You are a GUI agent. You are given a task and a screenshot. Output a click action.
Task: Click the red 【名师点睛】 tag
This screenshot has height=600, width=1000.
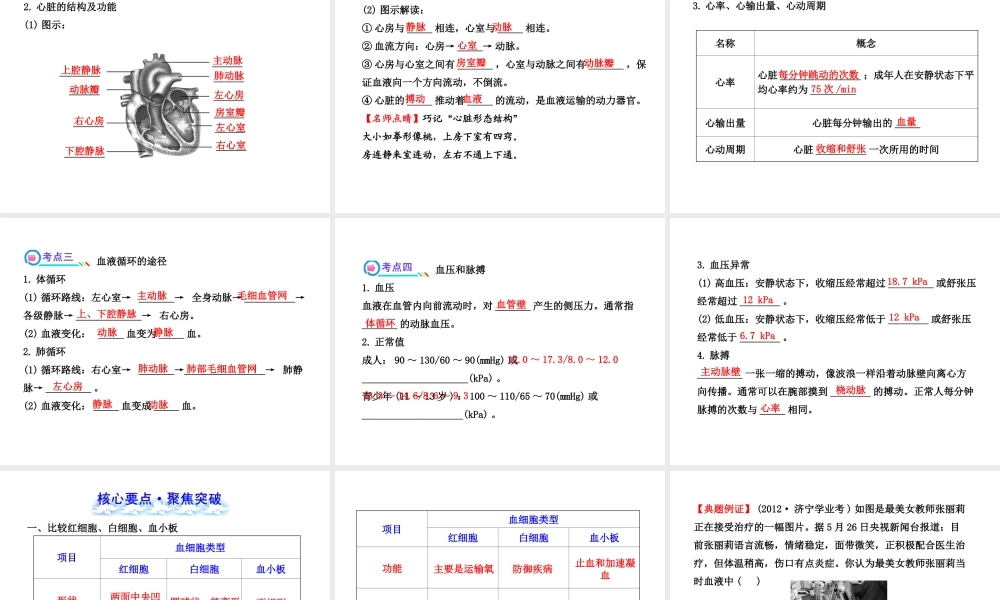(392, 119)
